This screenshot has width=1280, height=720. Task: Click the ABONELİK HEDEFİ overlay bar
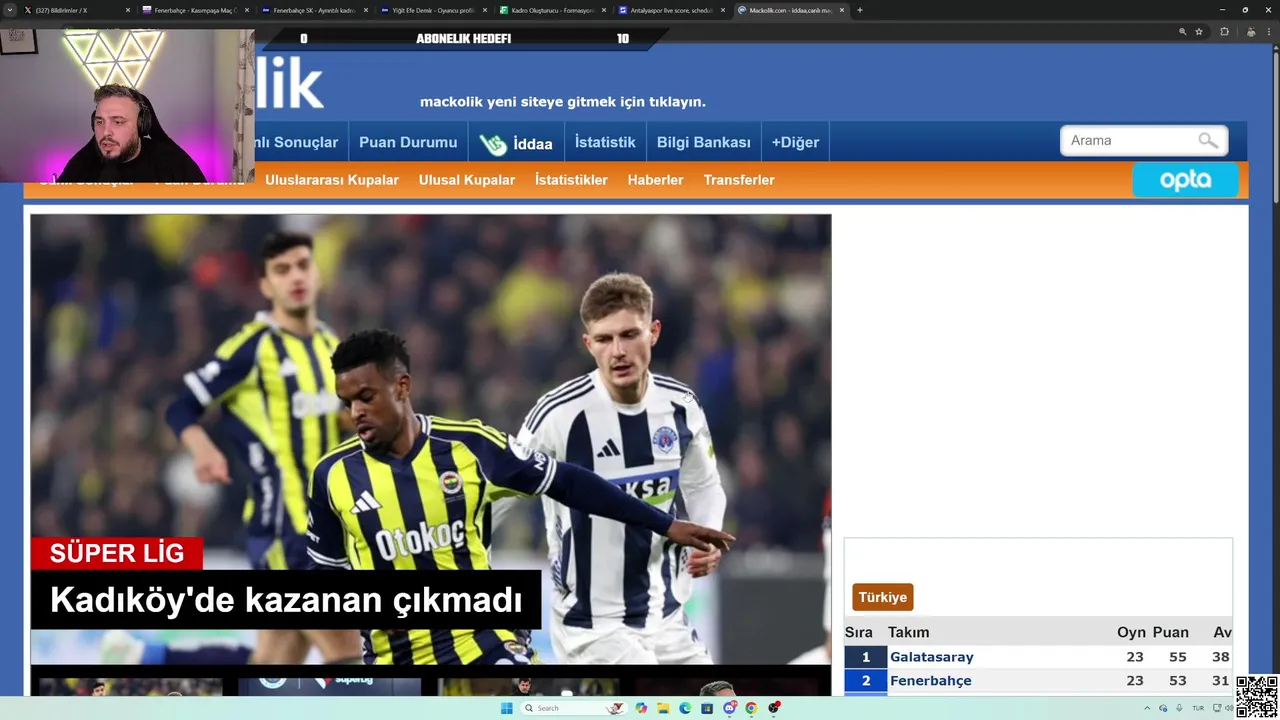(x=465, y=39)
